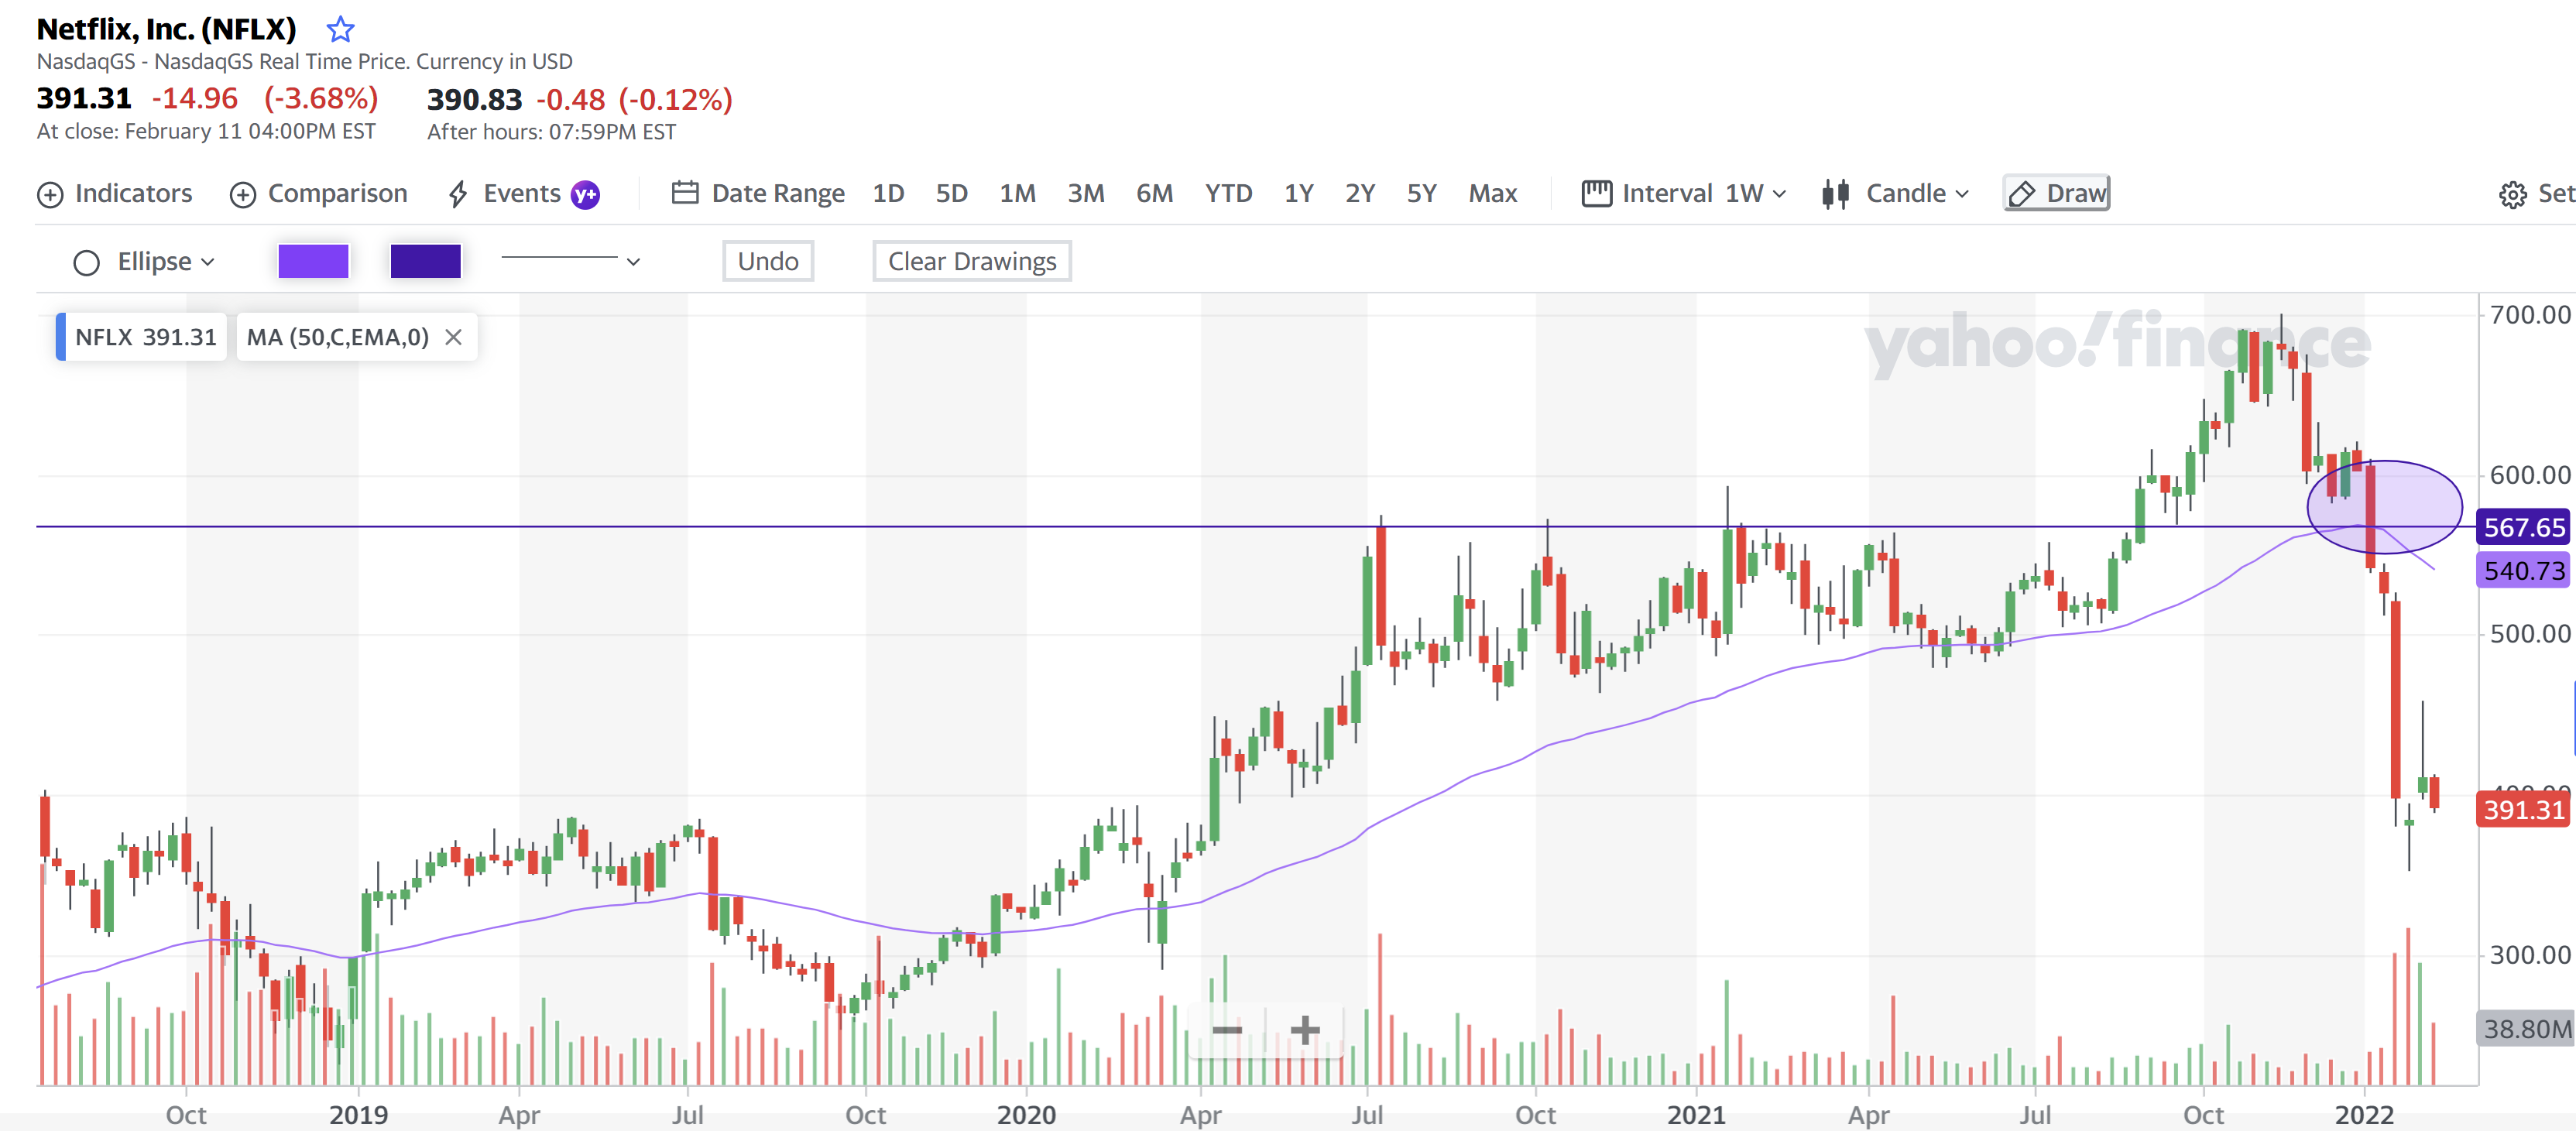
Task: Click the purple Y+ premium badge
Action: 585,194
